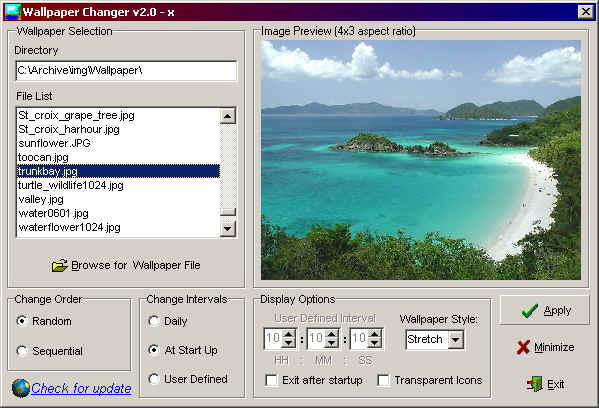Screen dimensions: 599x408
Task: Decrease the SS seconds spinner value
Action: coord(375,343)
